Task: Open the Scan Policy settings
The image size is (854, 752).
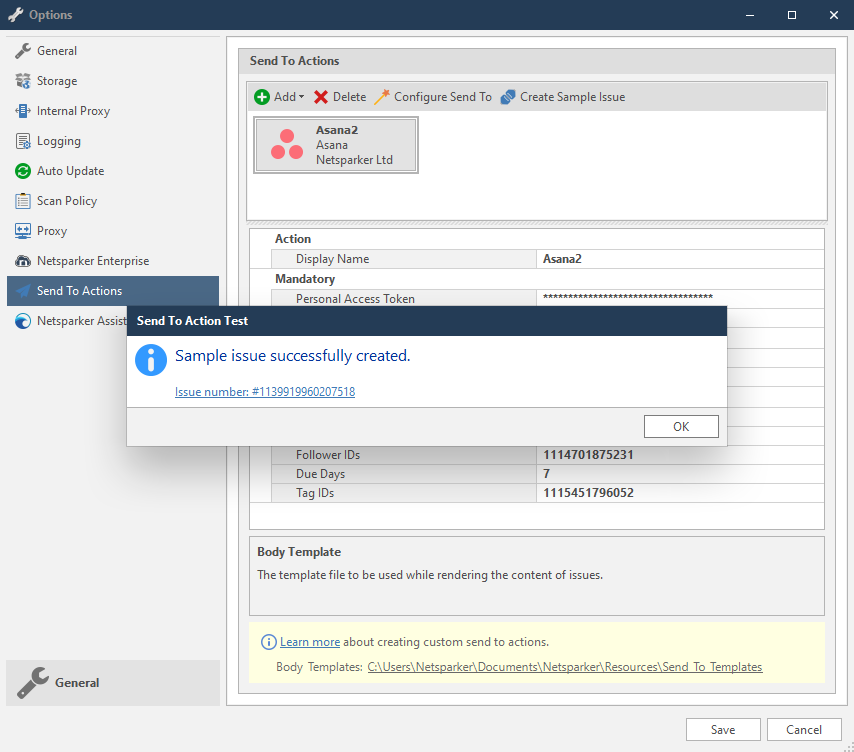Action: (x=67, y=201)
